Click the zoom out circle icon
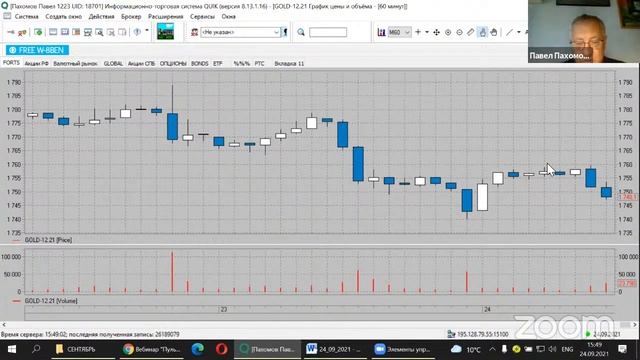The height and width of the screenshot is (360, 640). point(459,32)
